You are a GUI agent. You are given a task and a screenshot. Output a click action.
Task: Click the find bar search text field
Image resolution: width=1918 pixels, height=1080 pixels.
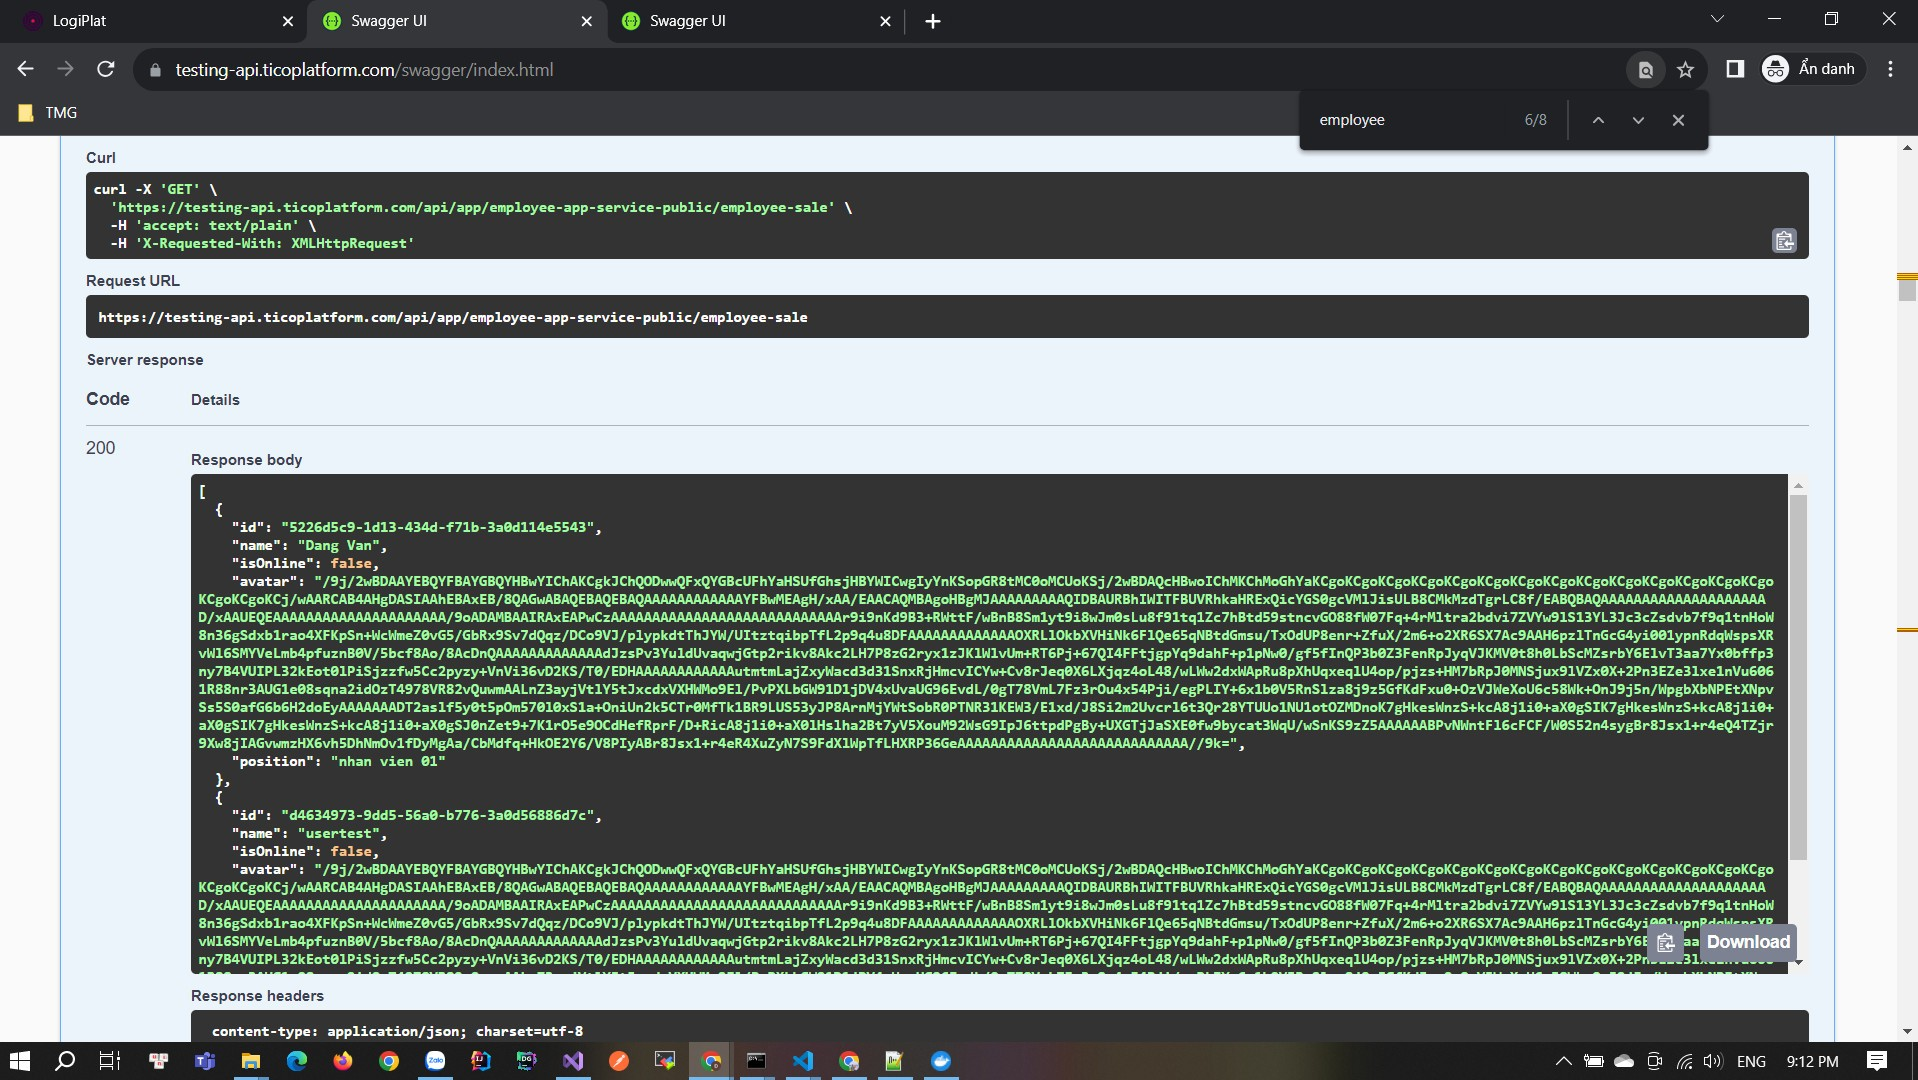(x=1410, y=120)
